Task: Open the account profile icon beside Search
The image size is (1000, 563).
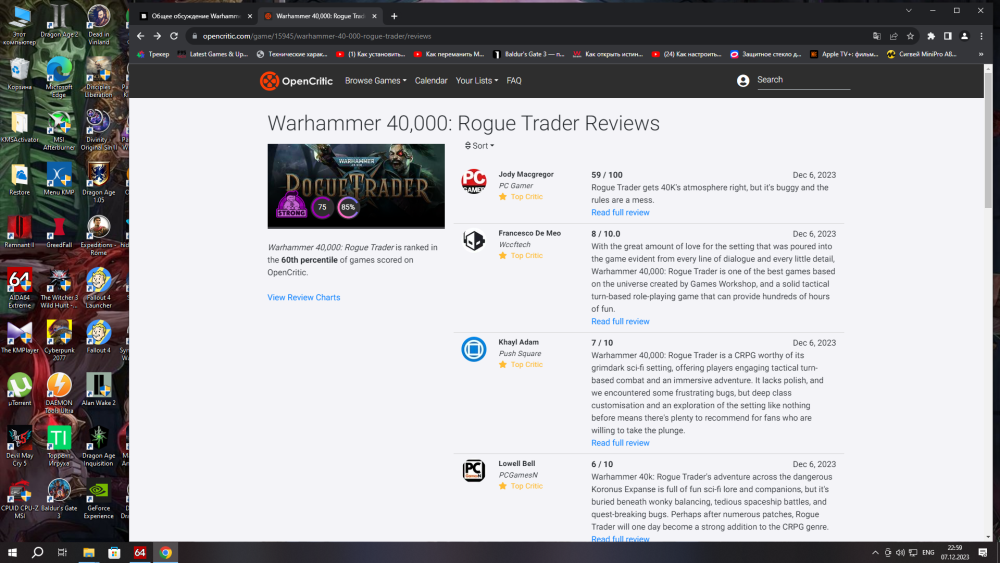Action: tap(743, 81)
